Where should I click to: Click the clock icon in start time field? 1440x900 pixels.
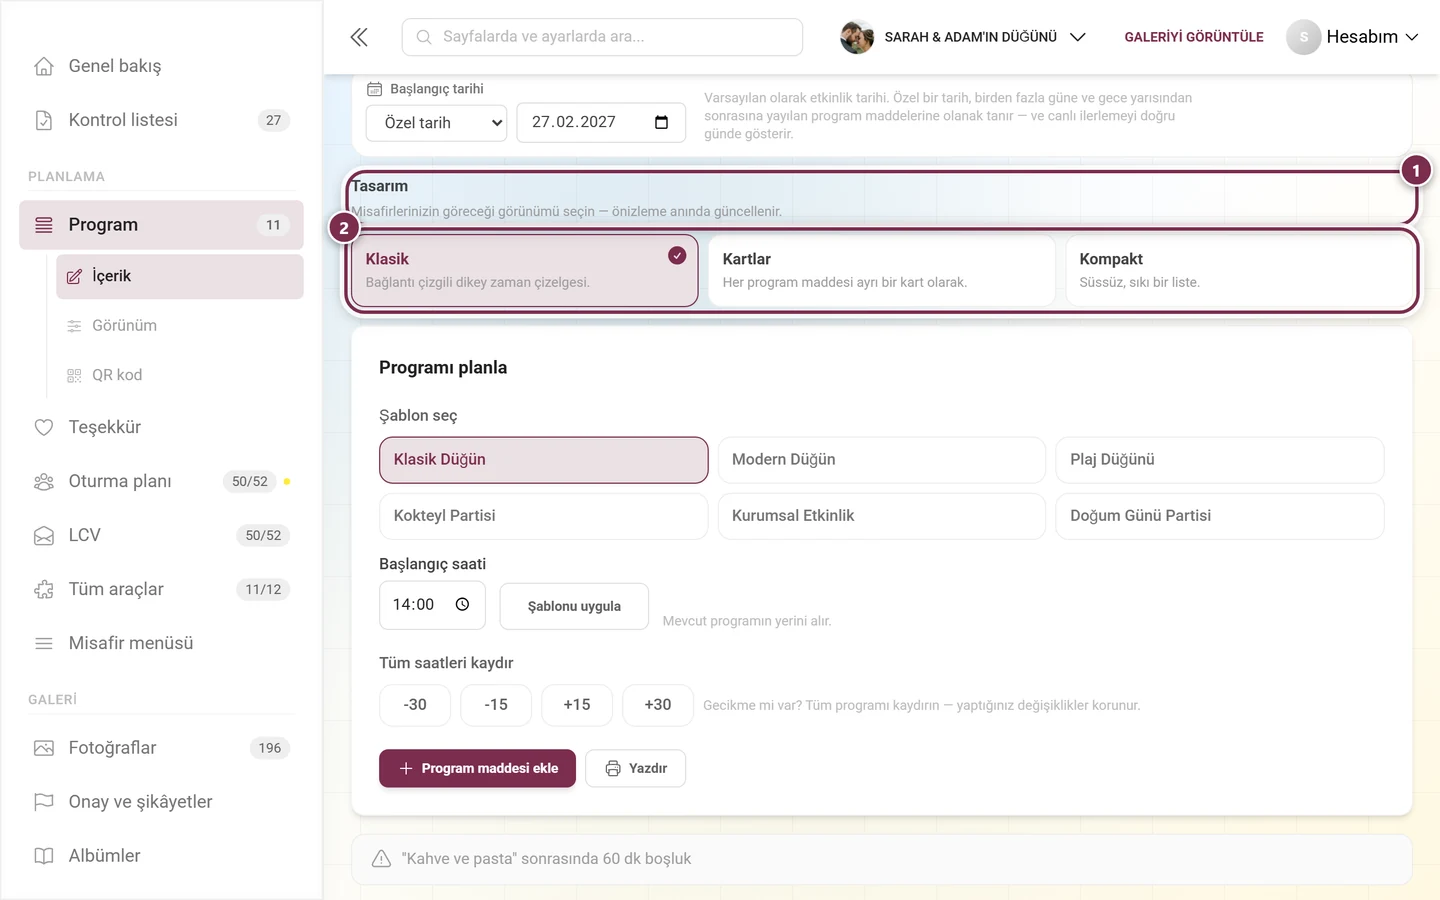click(x=462, y=604)
